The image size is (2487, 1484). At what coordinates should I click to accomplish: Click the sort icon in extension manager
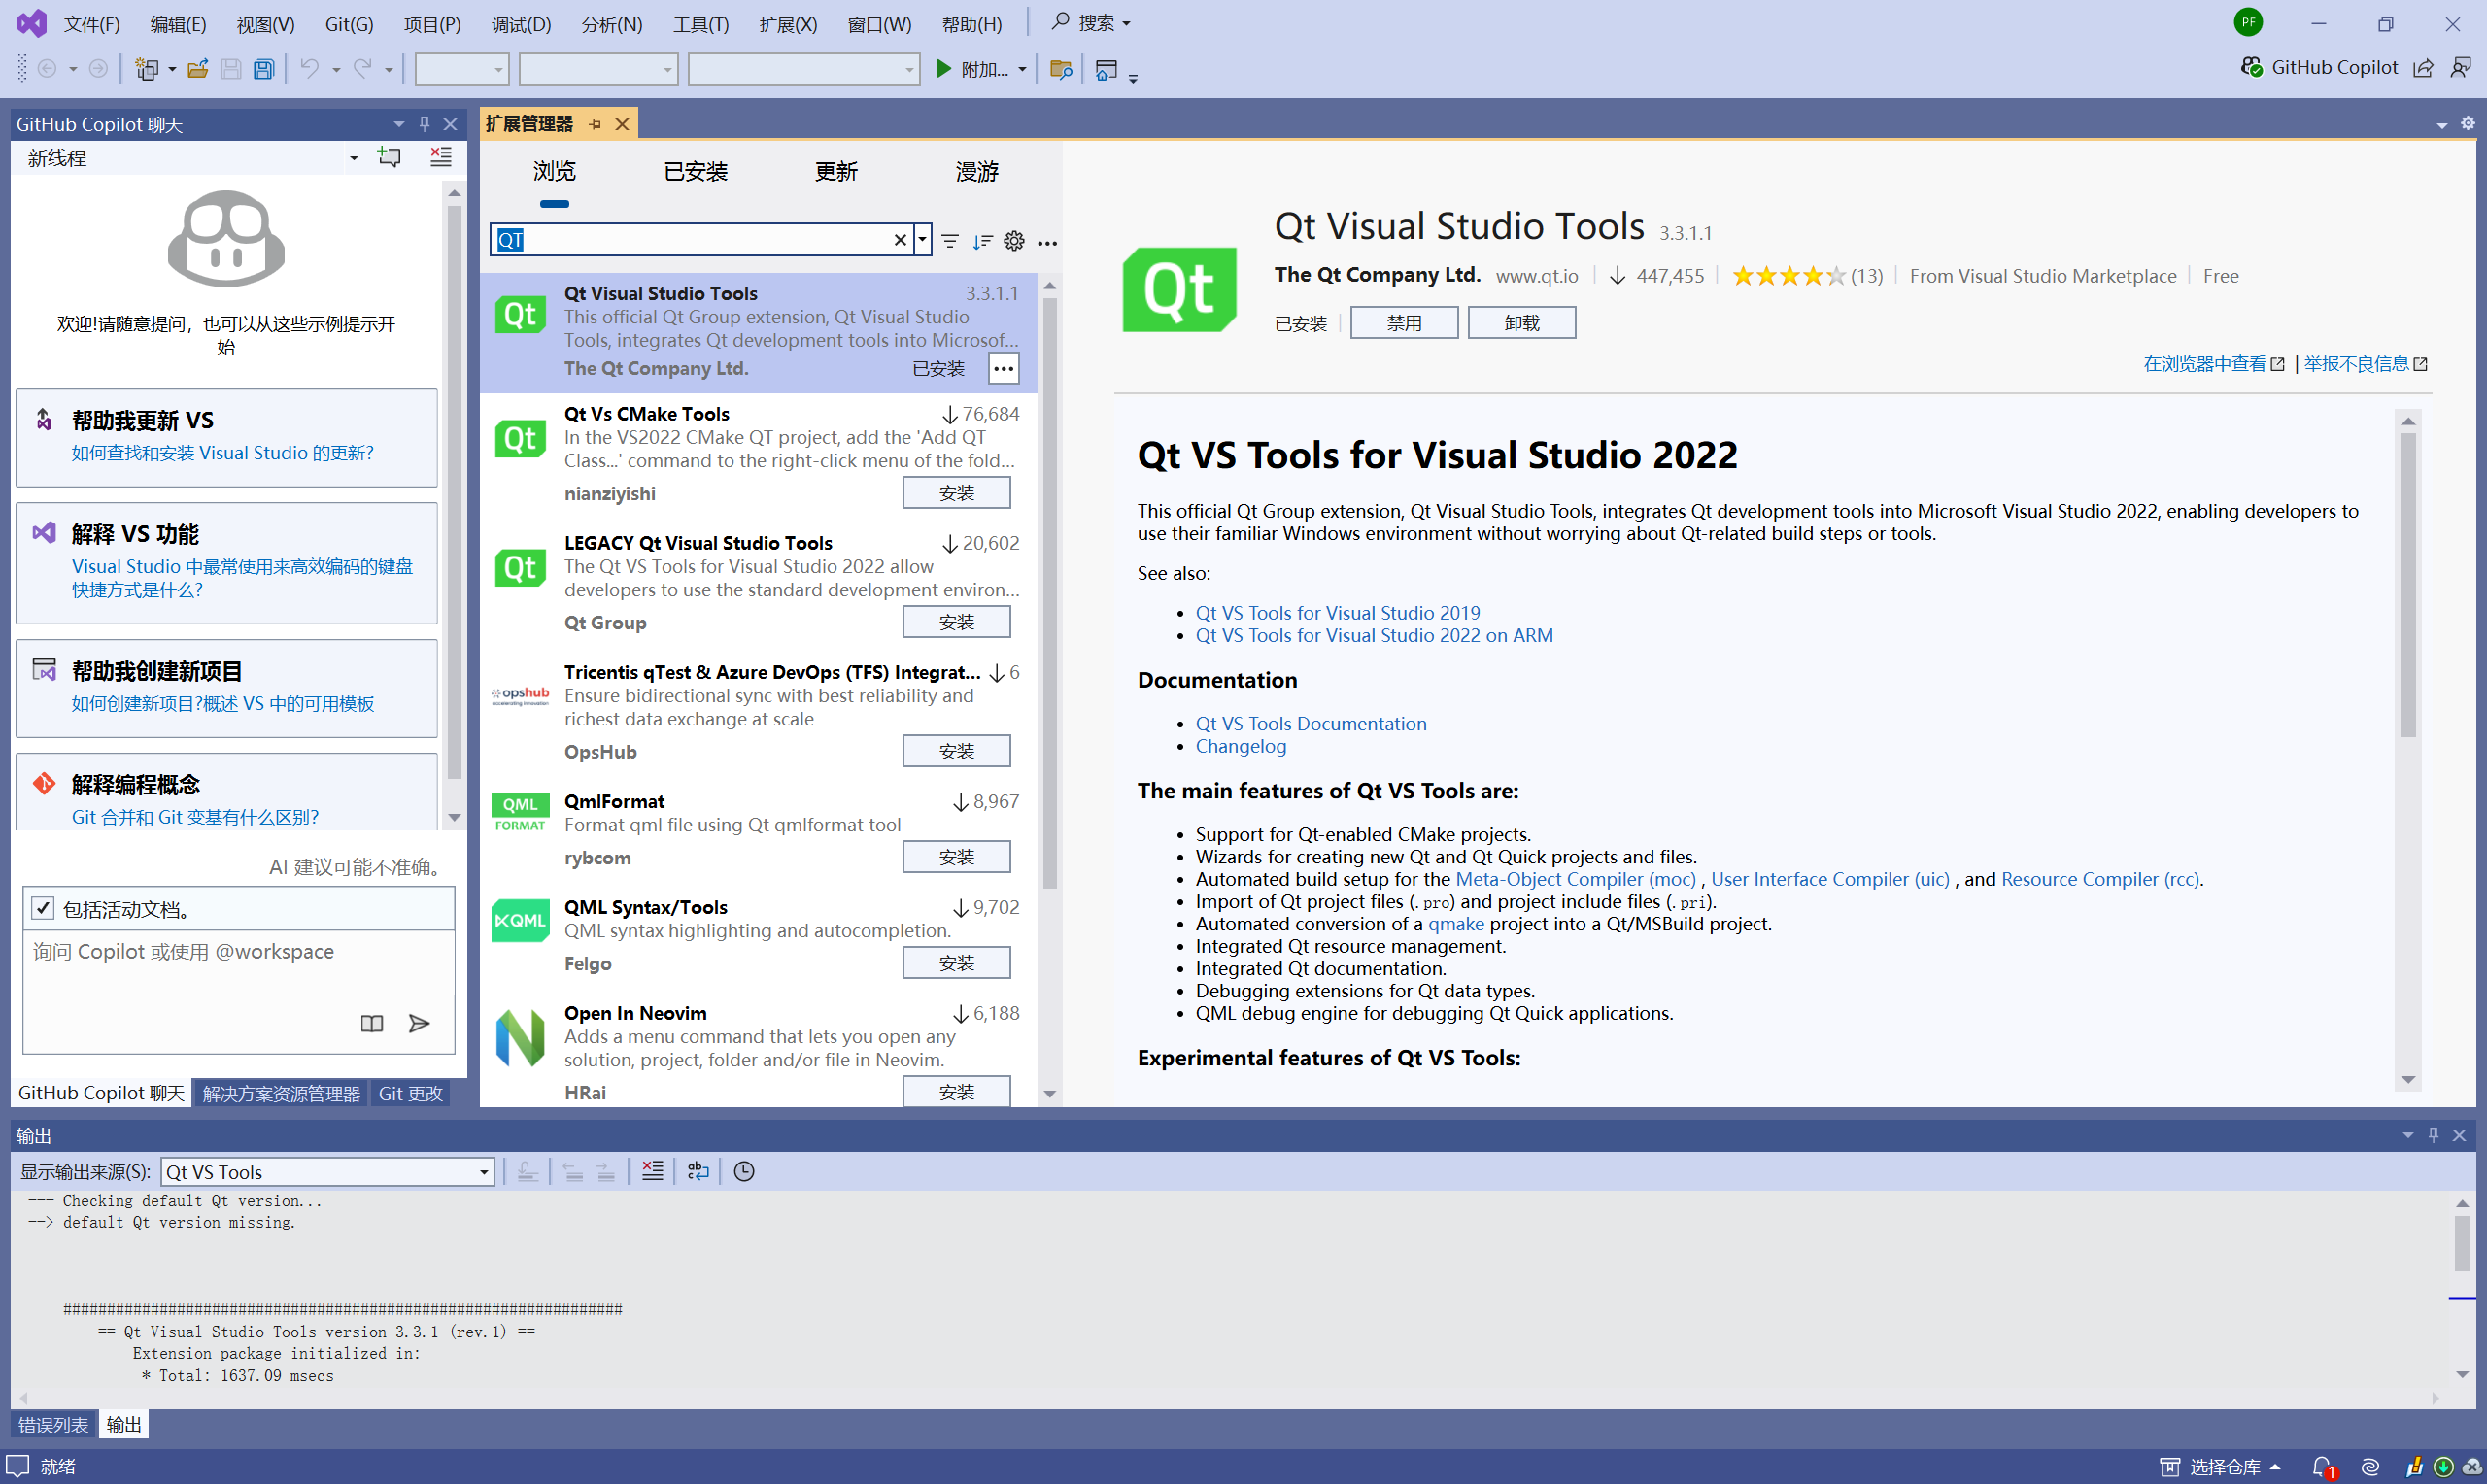point(982,241)
